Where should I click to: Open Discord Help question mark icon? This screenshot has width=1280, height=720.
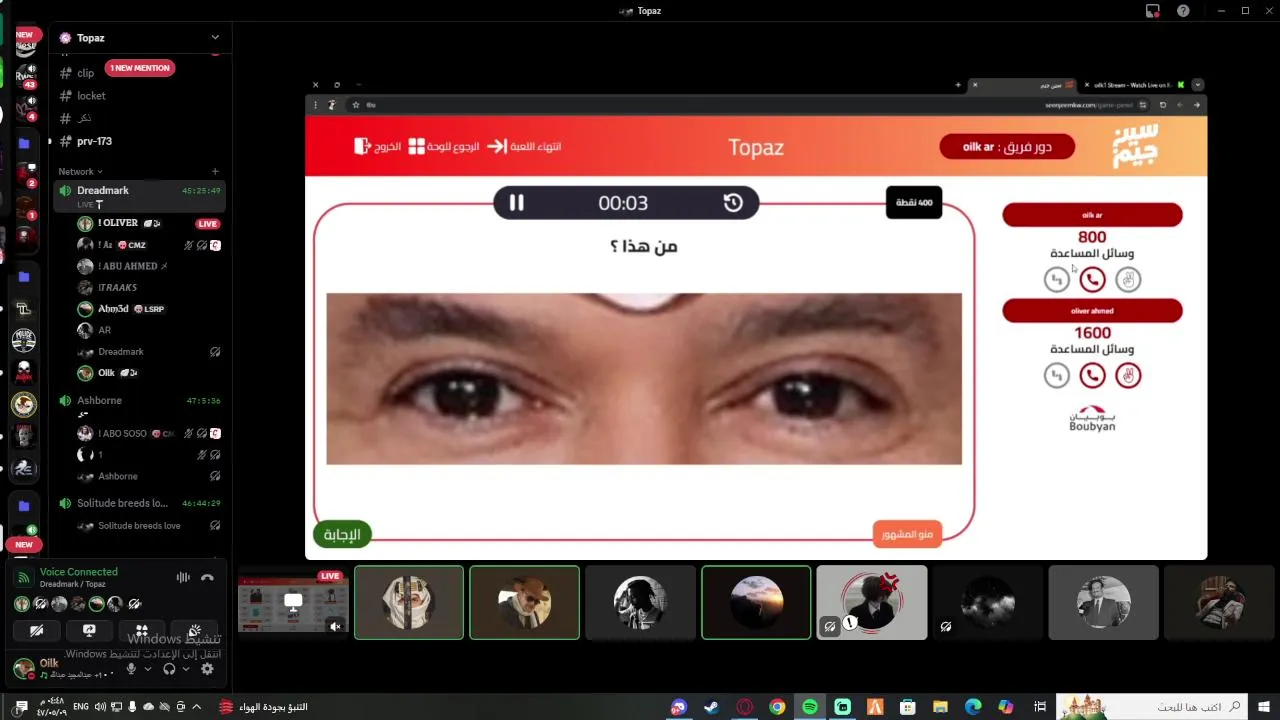(1183, 11)
